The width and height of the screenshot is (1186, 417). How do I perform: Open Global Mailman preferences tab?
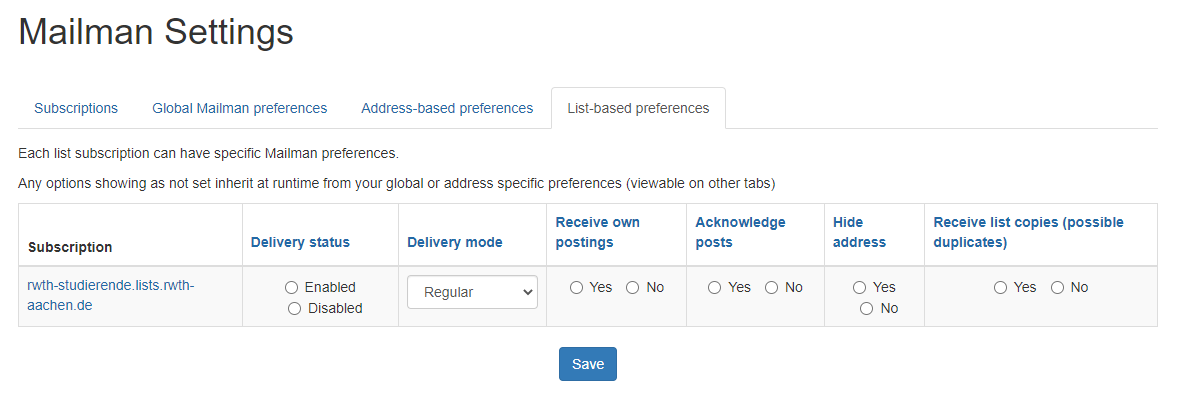239,108
